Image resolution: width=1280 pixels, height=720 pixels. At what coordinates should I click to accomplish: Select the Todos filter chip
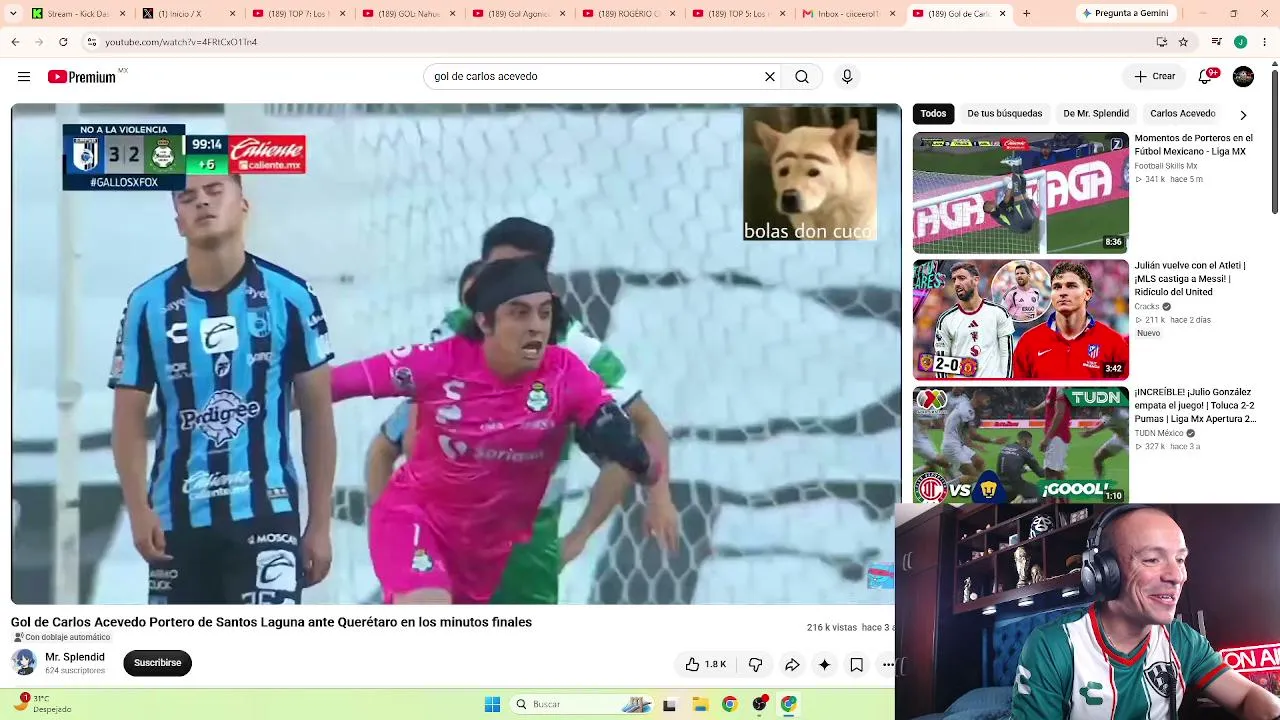[933, 113]
